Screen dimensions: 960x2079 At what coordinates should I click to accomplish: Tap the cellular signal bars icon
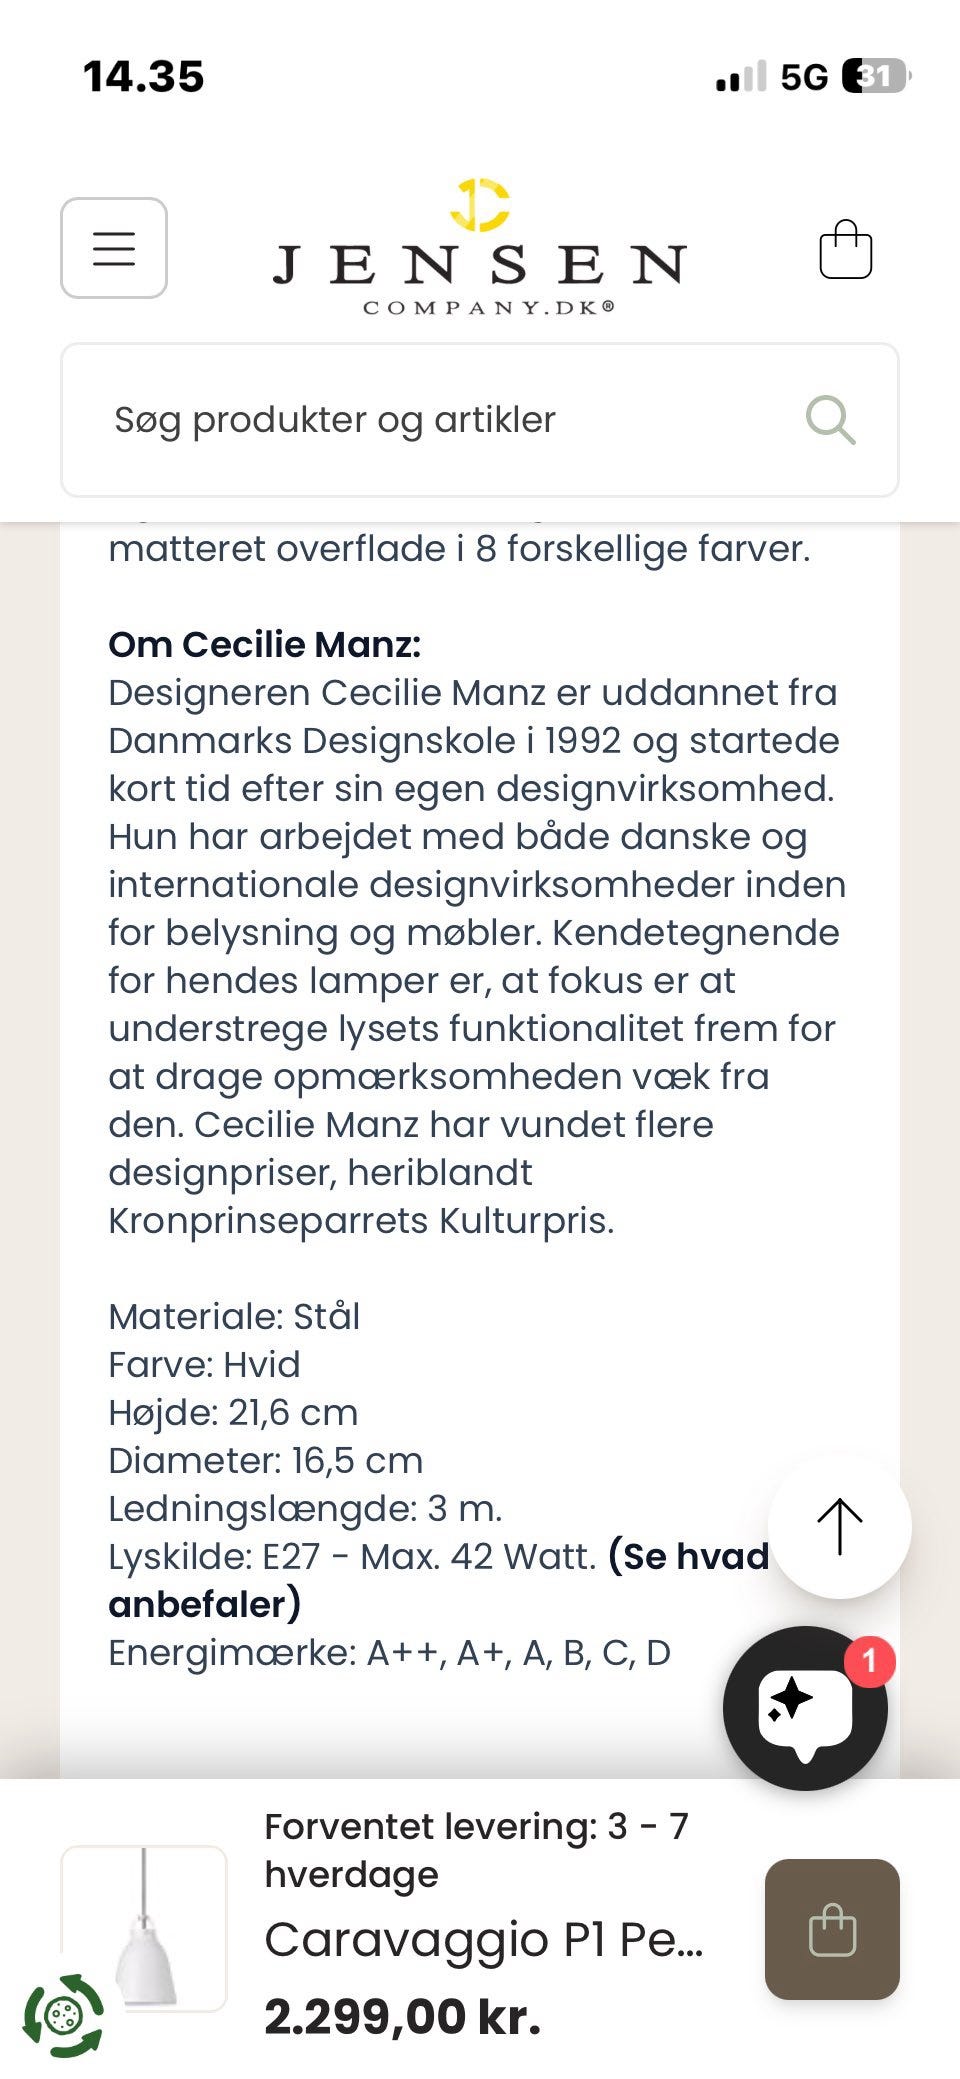pos(740,77)
